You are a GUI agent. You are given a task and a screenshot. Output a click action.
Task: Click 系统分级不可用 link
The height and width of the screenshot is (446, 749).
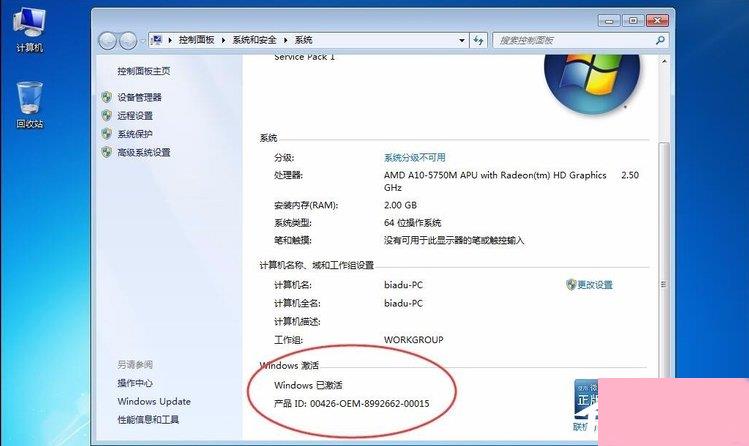coord(415,158)
